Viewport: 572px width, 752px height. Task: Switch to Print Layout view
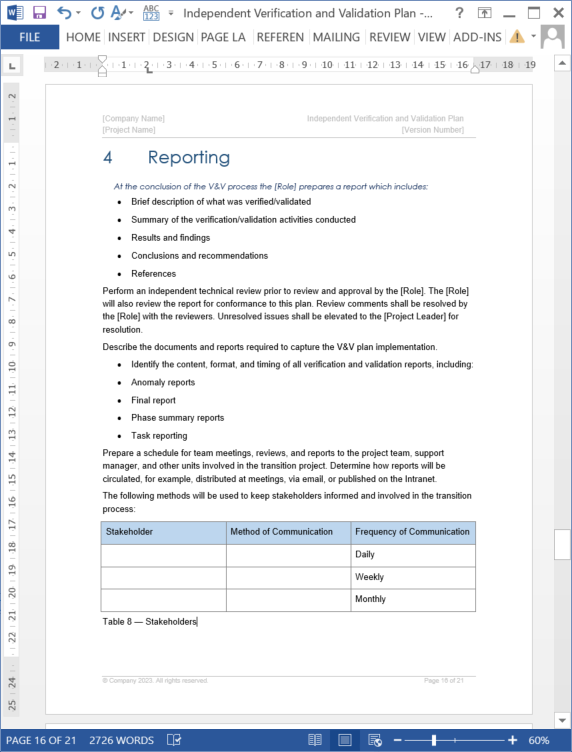tap(345, 740)
